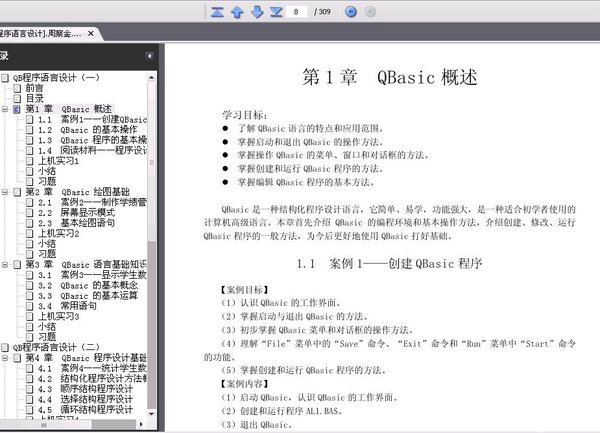Open bookmark 1.1 案例1——创建QBasic

point(92,119)
